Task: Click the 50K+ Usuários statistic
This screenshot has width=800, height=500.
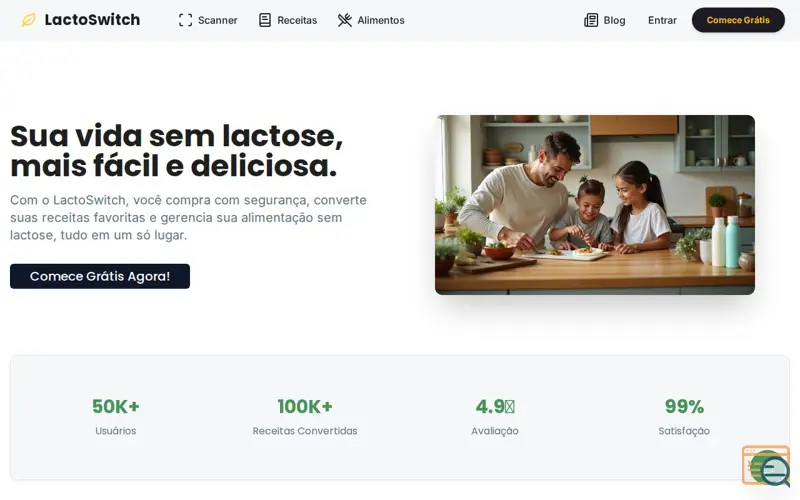Action: pyautogui.click(x=116, y=417)
